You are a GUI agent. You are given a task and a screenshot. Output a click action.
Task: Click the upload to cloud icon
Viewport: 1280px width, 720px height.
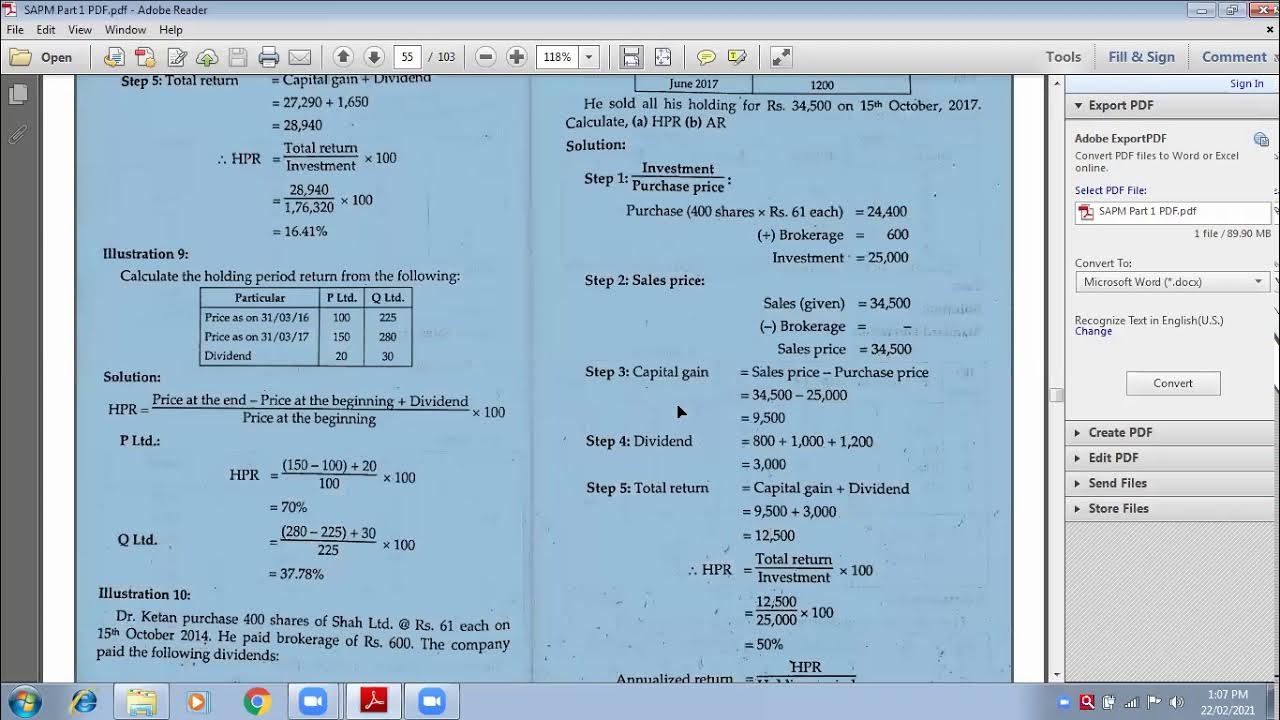pos(207,57)
